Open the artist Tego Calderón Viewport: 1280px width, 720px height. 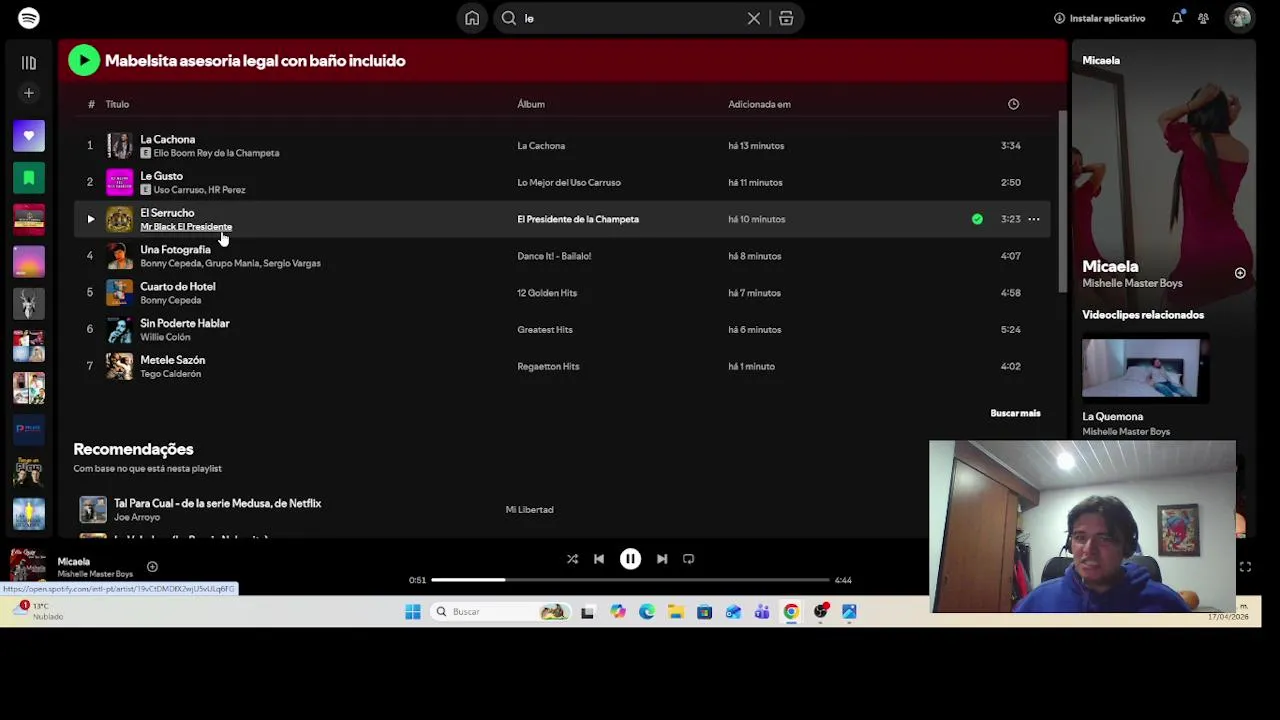[x=170, y=374]
